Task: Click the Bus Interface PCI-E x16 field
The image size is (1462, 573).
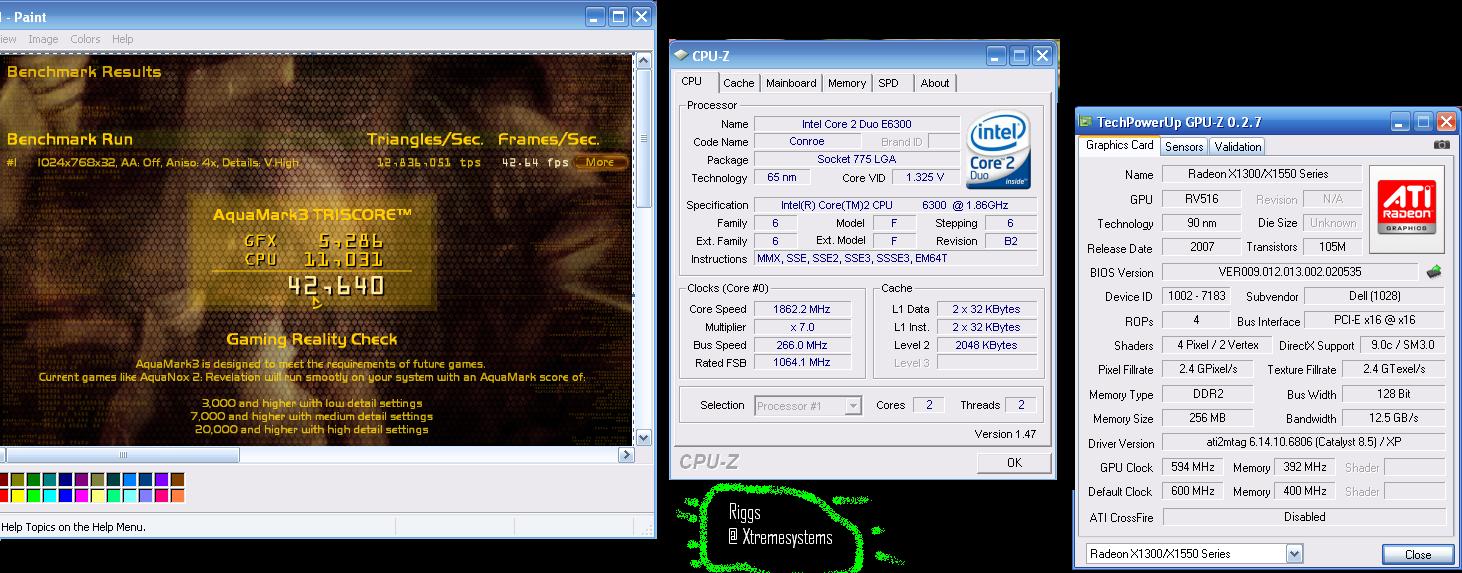Action: tap(1375, 321)
